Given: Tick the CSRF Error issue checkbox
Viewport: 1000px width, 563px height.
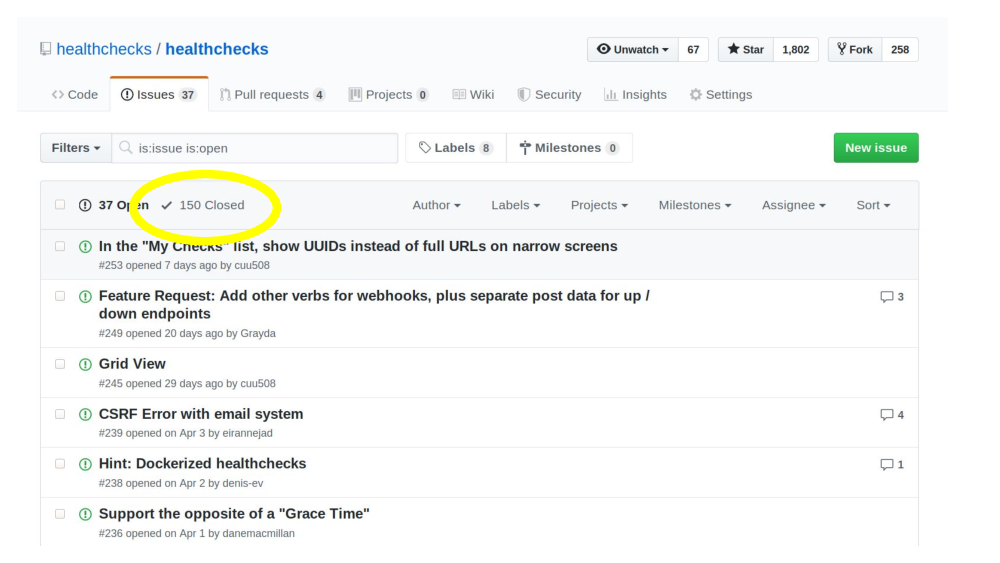Looking at the screenshot, I should tap(60, 414).
